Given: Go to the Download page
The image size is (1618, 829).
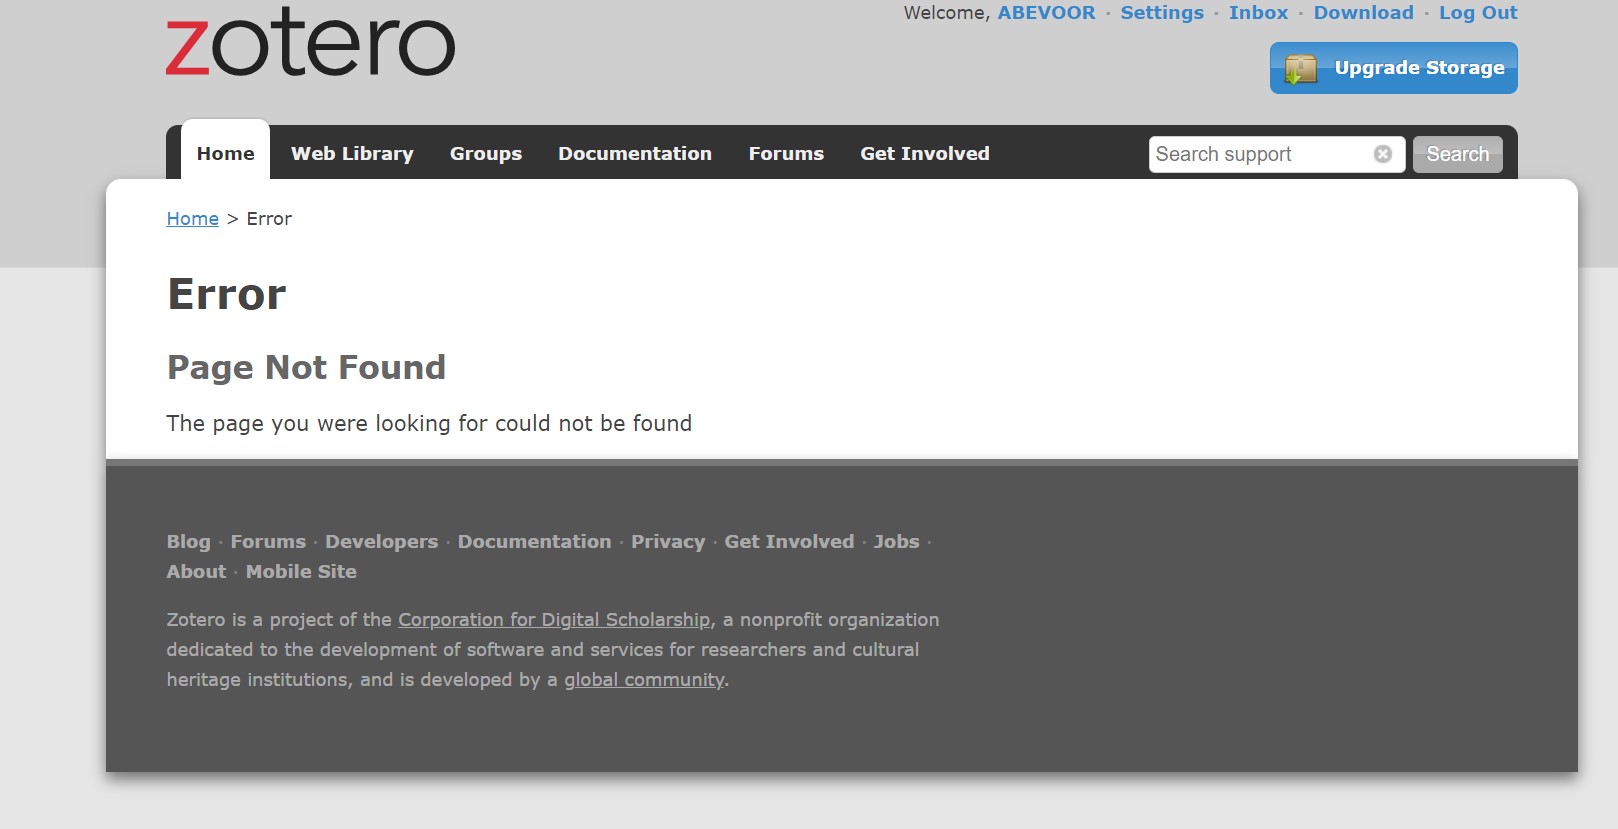Looking at the screenshot, I should click(x=1363, y=13).
